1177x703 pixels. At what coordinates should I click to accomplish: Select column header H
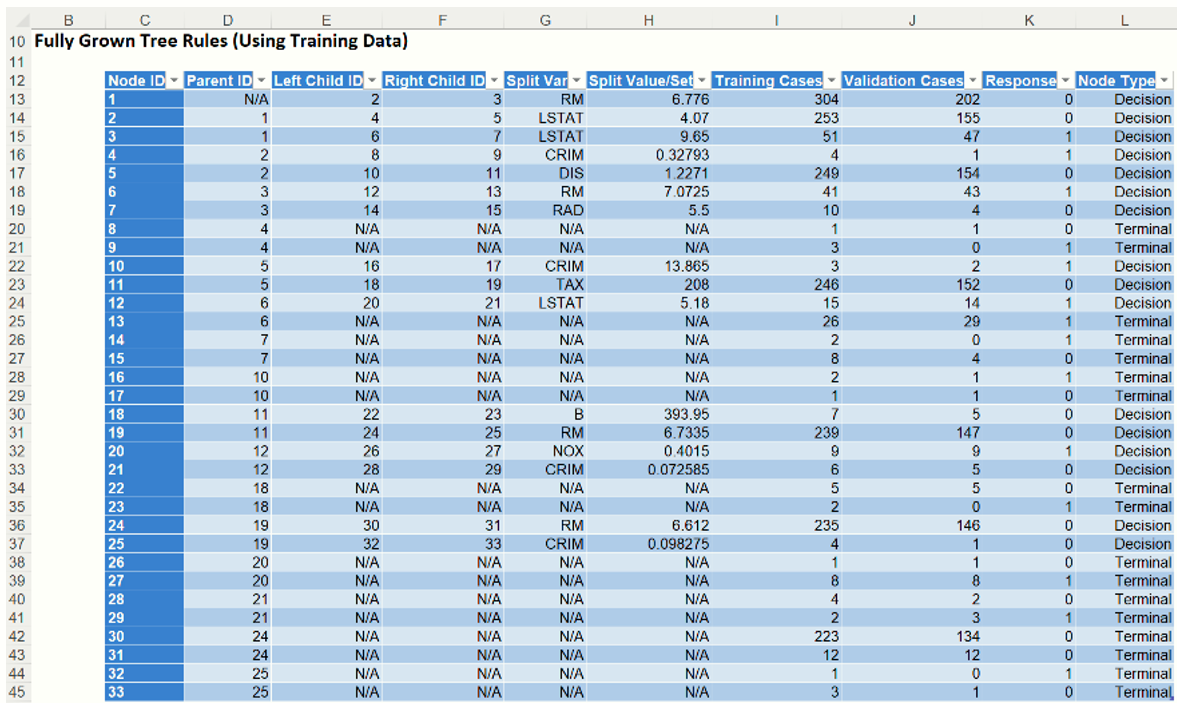(648, 20)
